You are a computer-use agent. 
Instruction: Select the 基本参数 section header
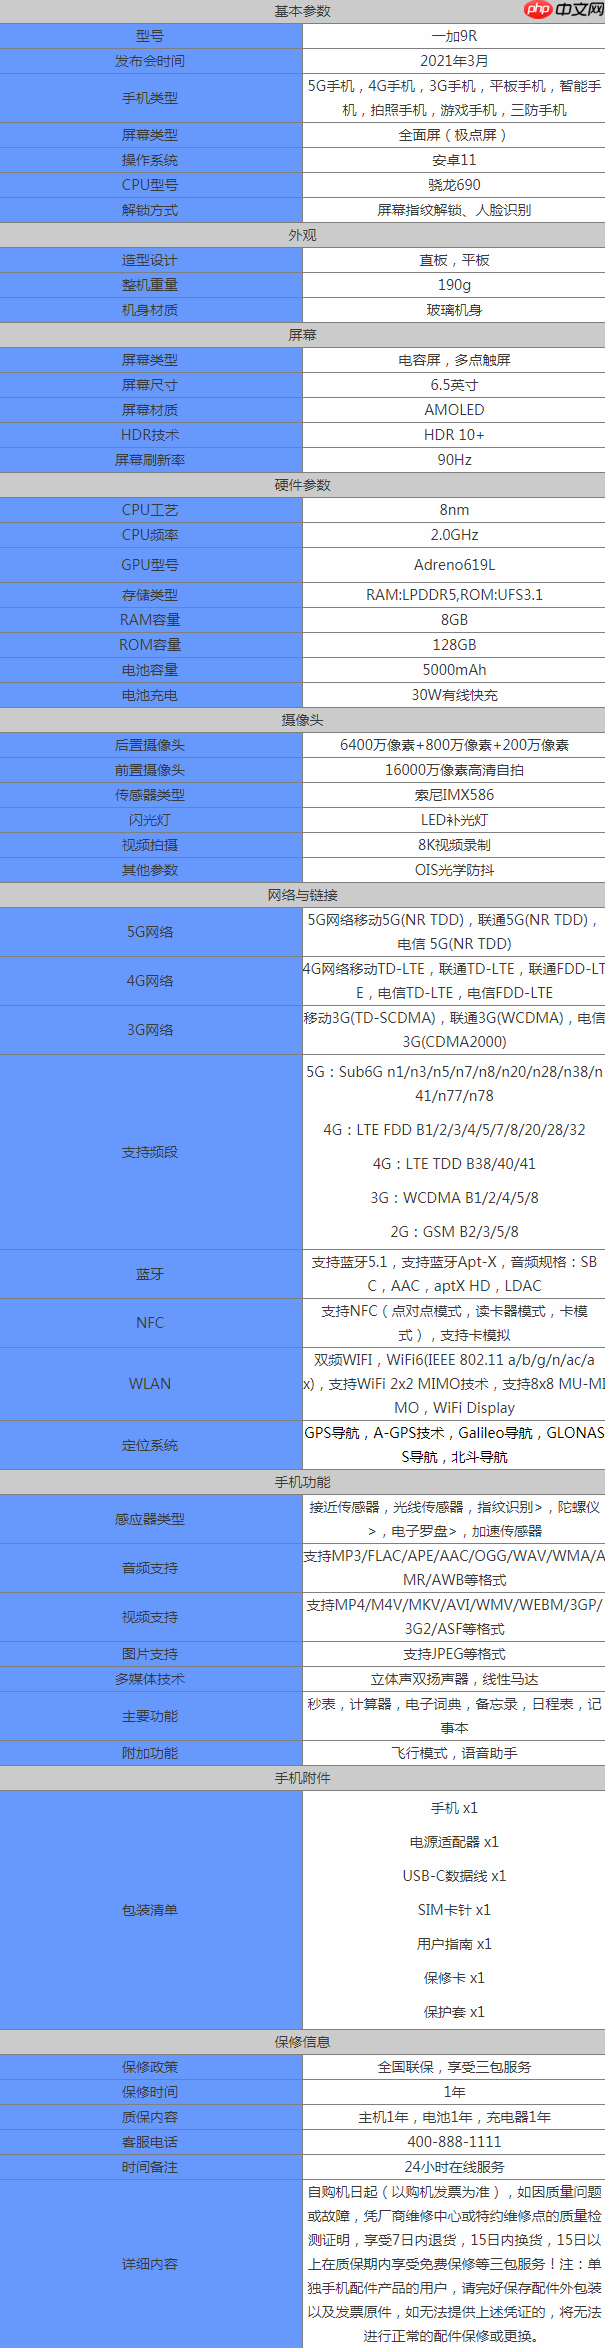302,11
